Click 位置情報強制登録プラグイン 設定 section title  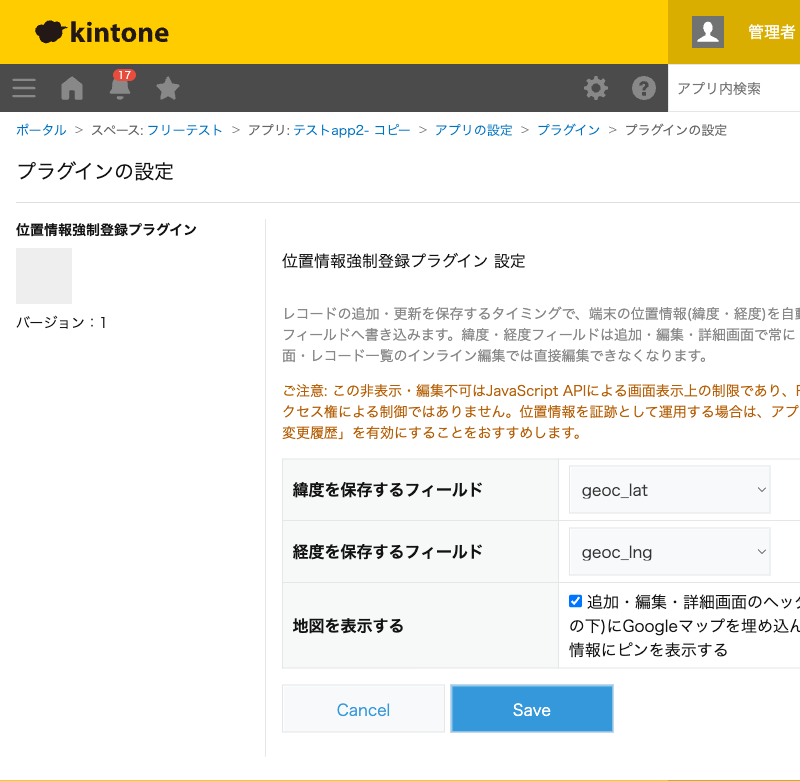point(404,261)
